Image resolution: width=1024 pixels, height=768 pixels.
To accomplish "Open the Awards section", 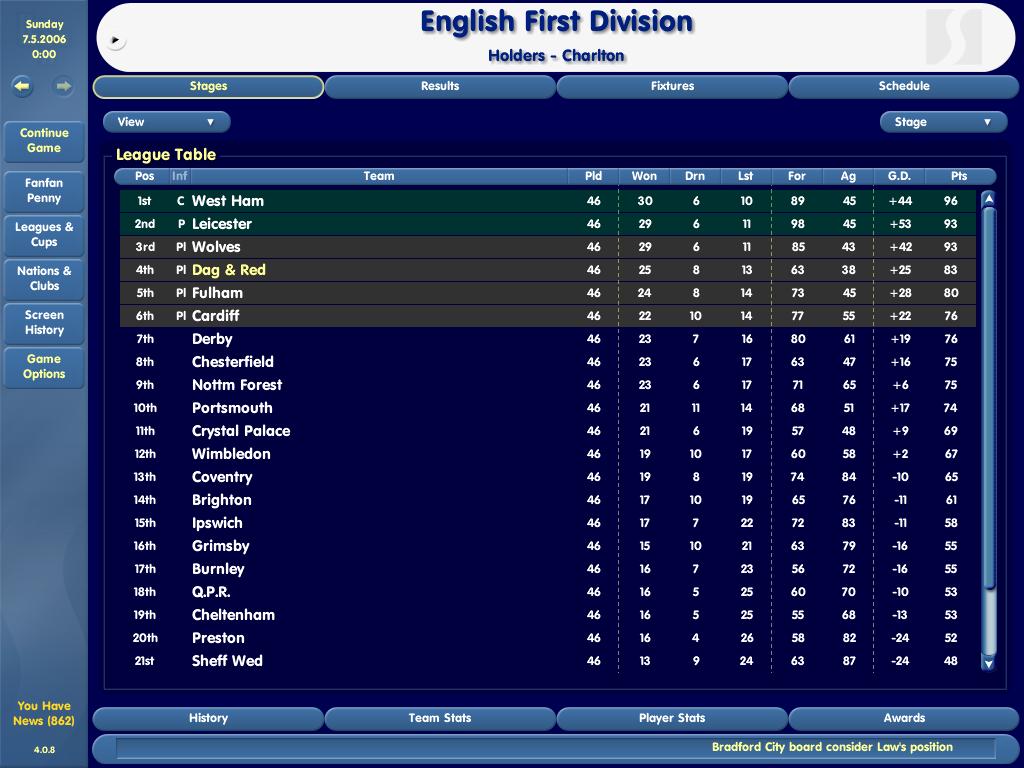I will [x=904, y=718].
